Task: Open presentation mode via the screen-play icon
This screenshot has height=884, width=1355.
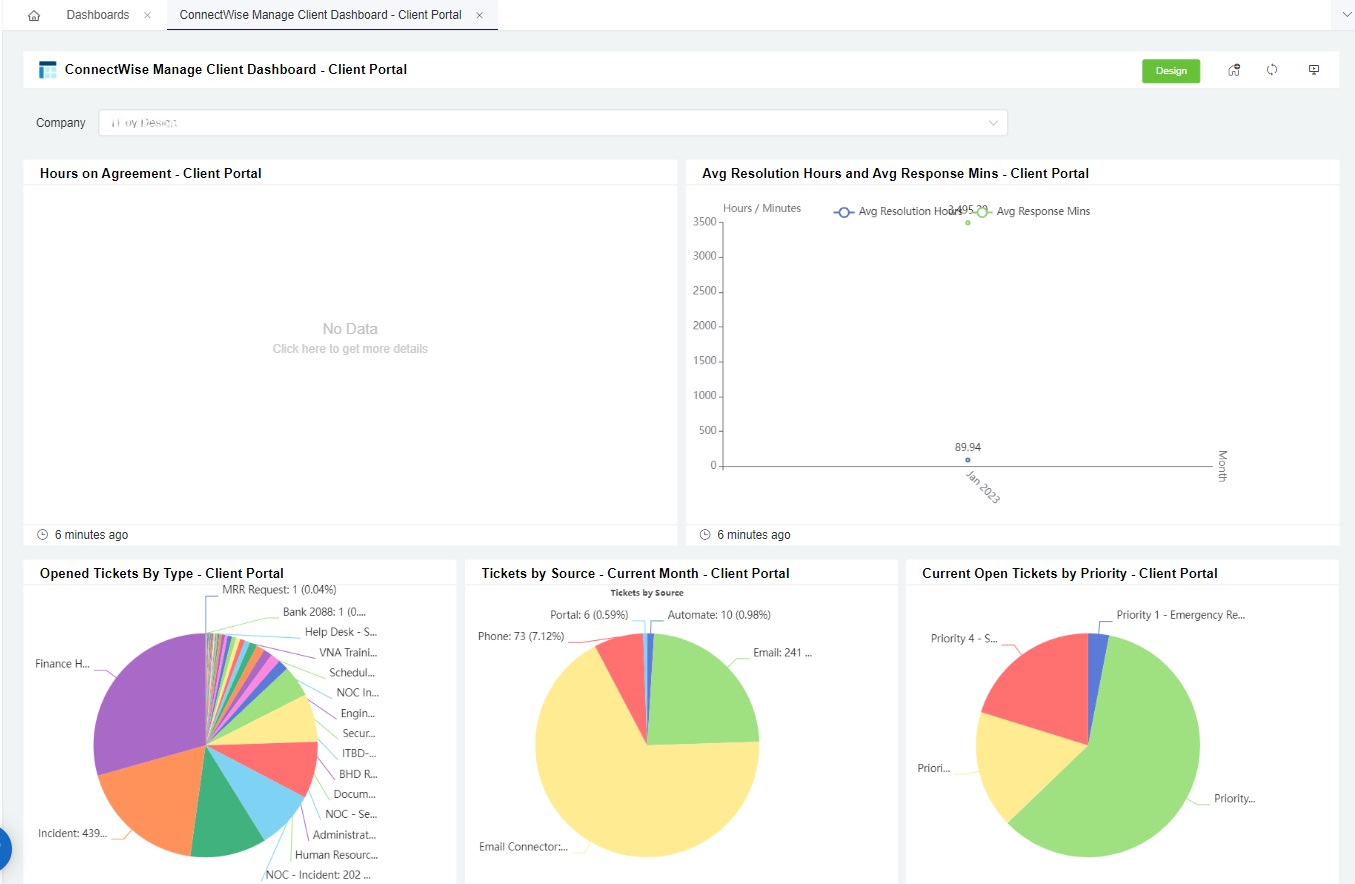Action: (1313, 70)
